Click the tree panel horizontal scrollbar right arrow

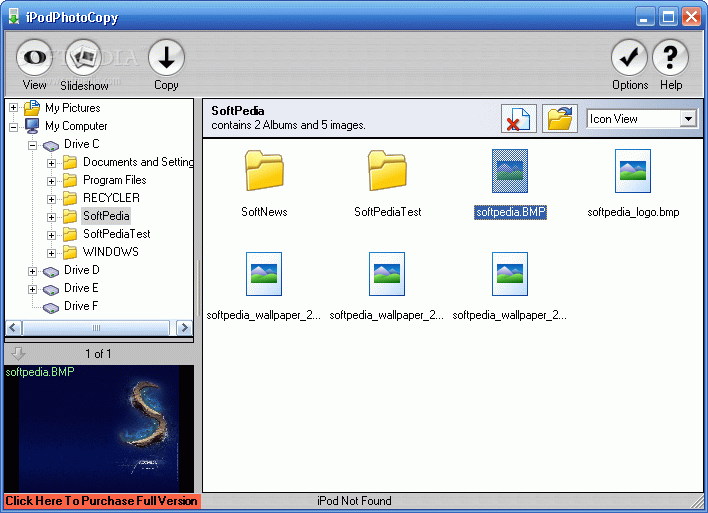(x=184, y=328)
